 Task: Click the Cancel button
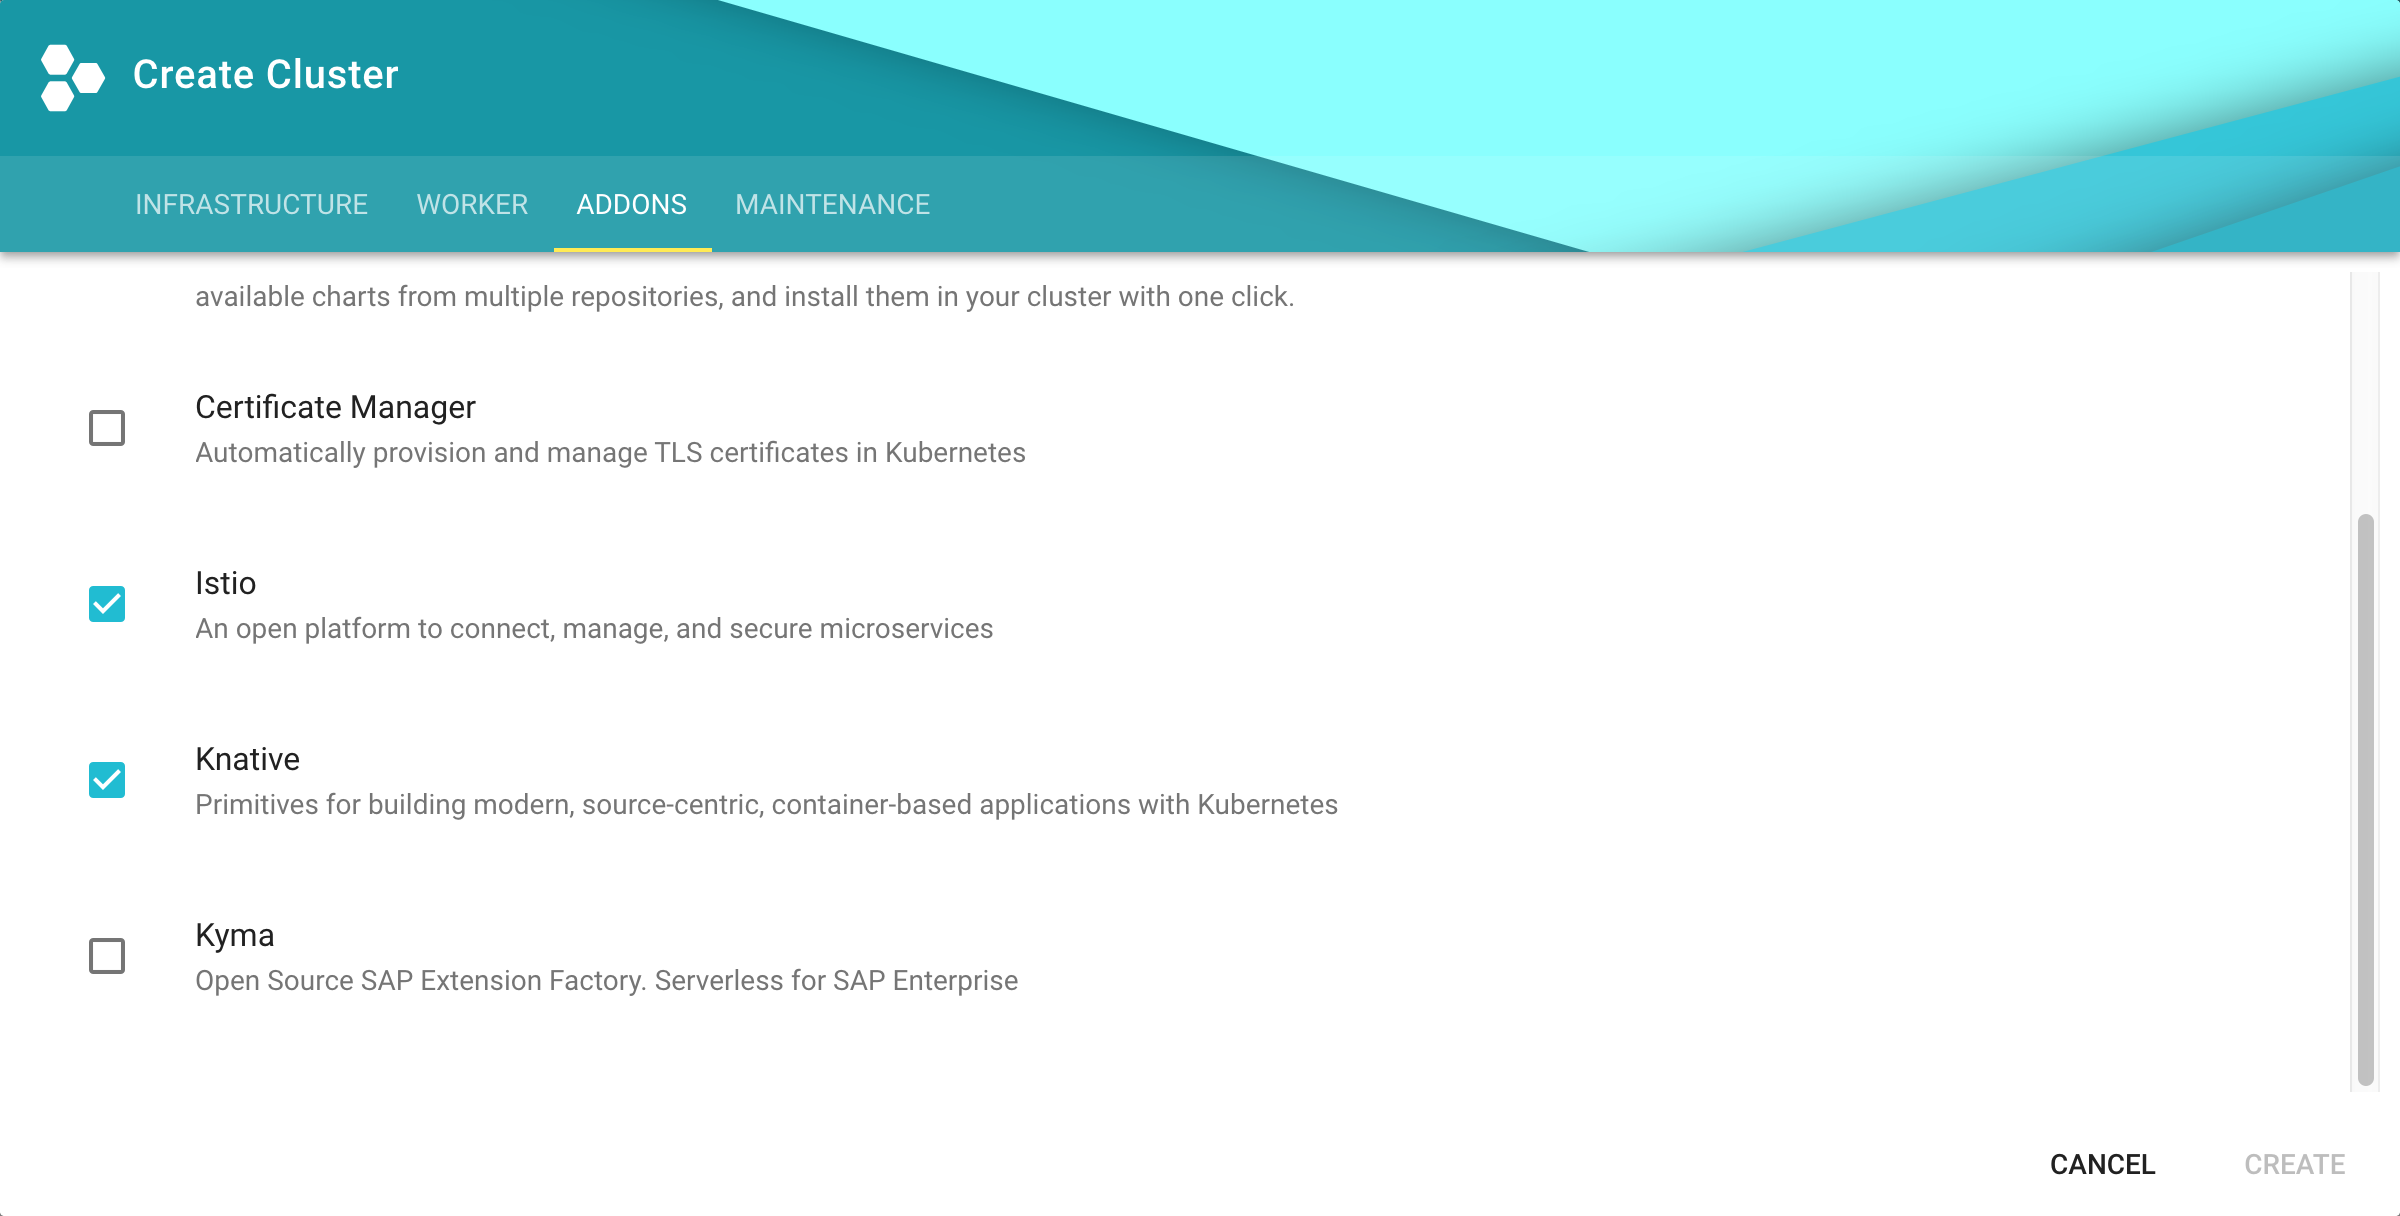click(2103, 1164)
